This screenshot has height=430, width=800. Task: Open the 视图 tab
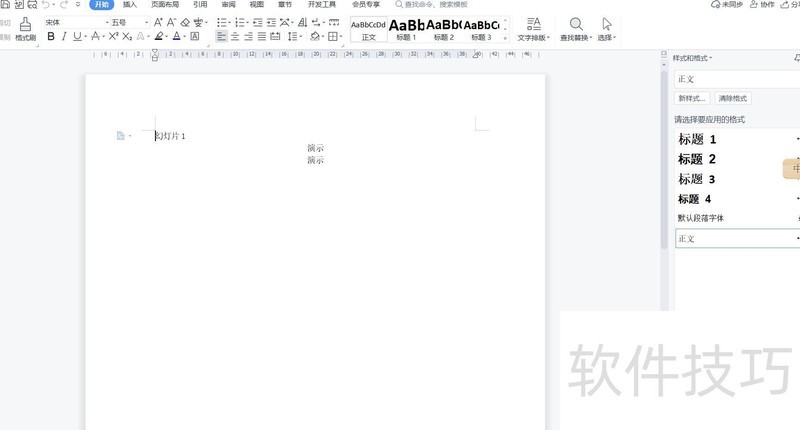click(257, 5)
